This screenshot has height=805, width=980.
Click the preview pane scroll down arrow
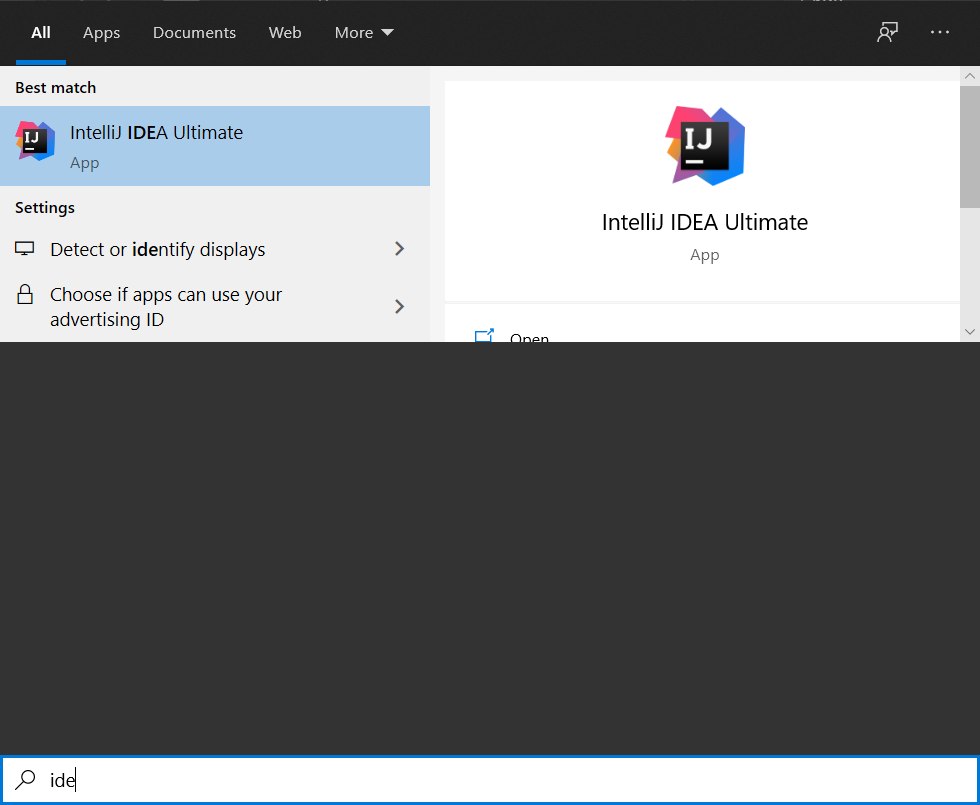[970, 332]
